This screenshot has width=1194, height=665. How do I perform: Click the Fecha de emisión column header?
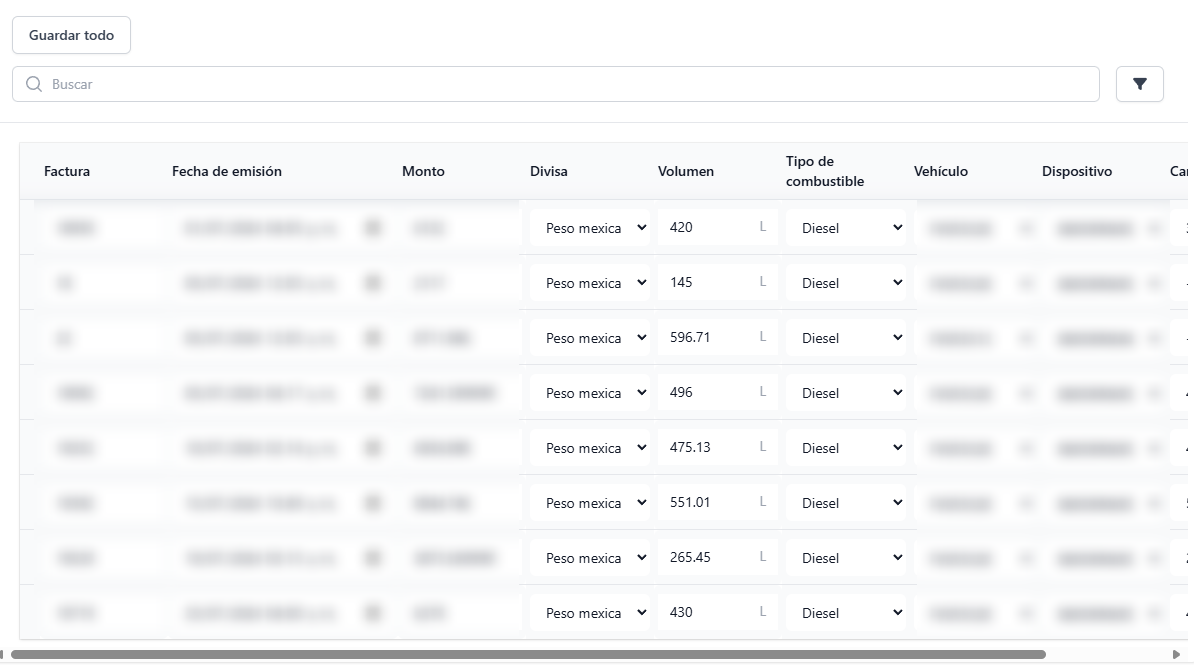click(227, 171)
